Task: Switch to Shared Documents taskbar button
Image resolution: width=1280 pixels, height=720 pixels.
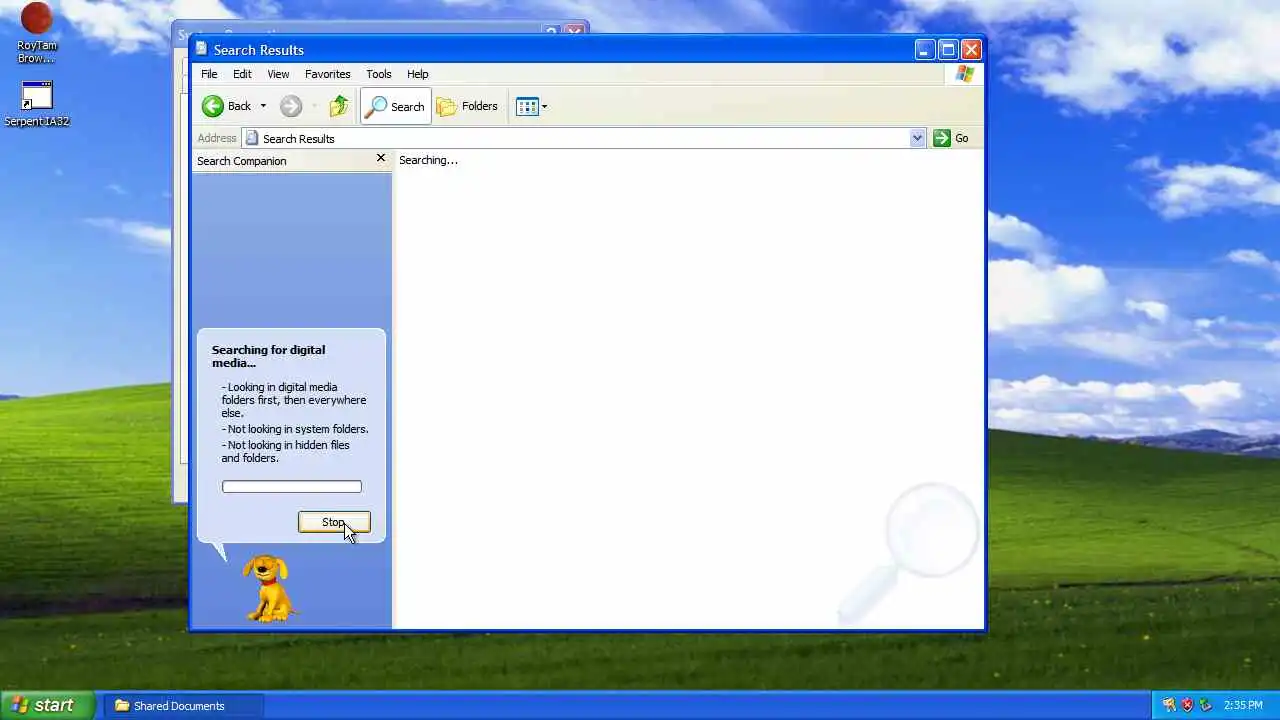Action: point(184,705)
